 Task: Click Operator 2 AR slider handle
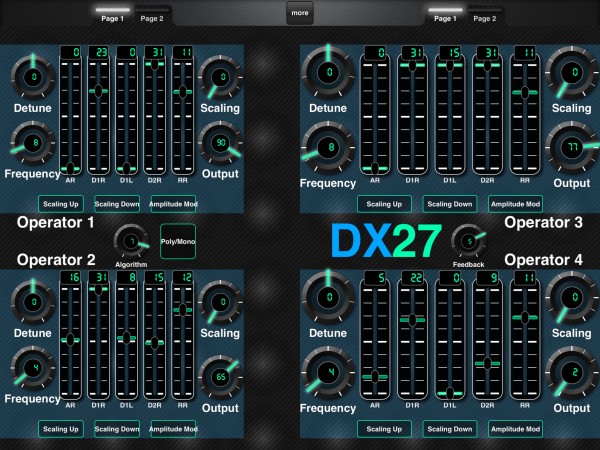click(x=70, y=339)
